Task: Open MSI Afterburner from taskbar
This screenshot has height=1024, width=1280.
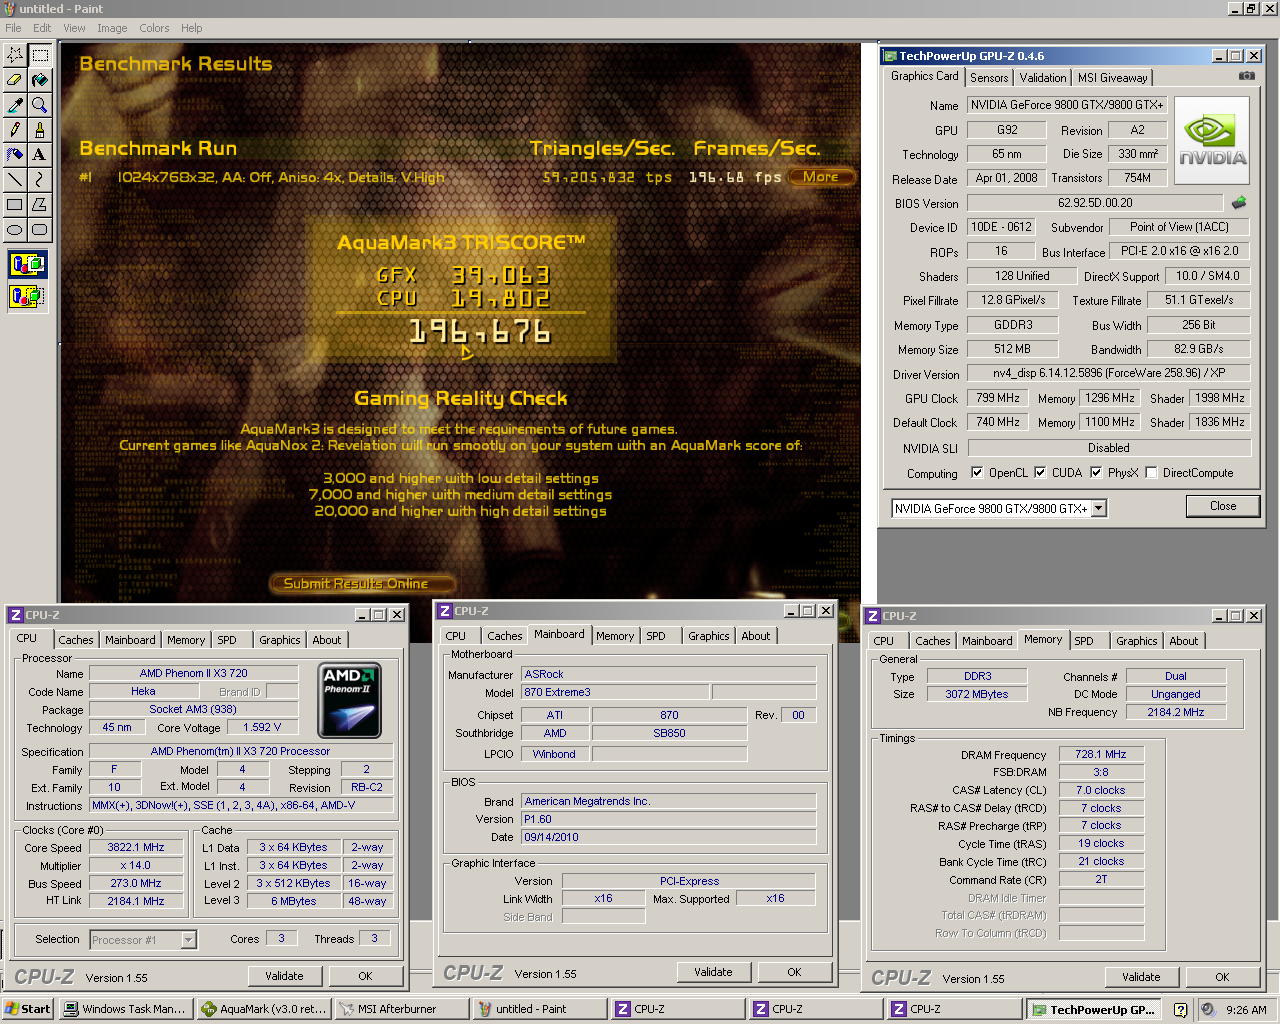Action: pyautogui.click(x=402, y=1009)
